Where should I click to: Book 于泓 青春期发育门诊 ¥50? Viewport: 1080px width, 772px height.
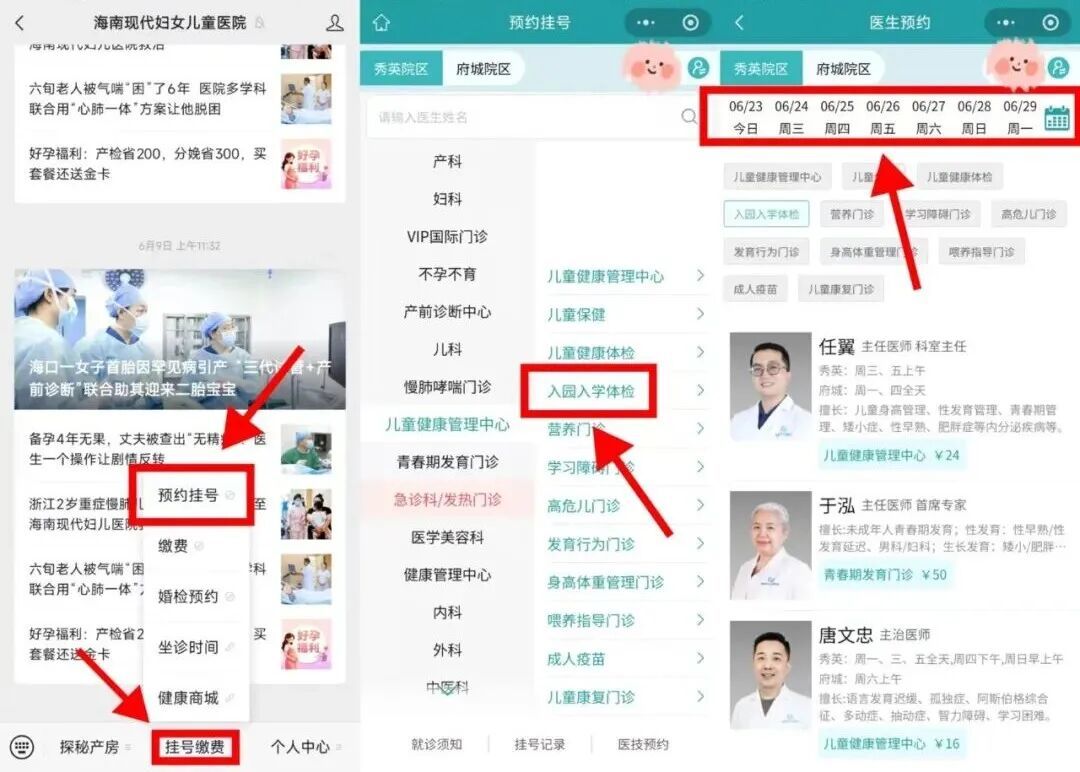point(885,574)
